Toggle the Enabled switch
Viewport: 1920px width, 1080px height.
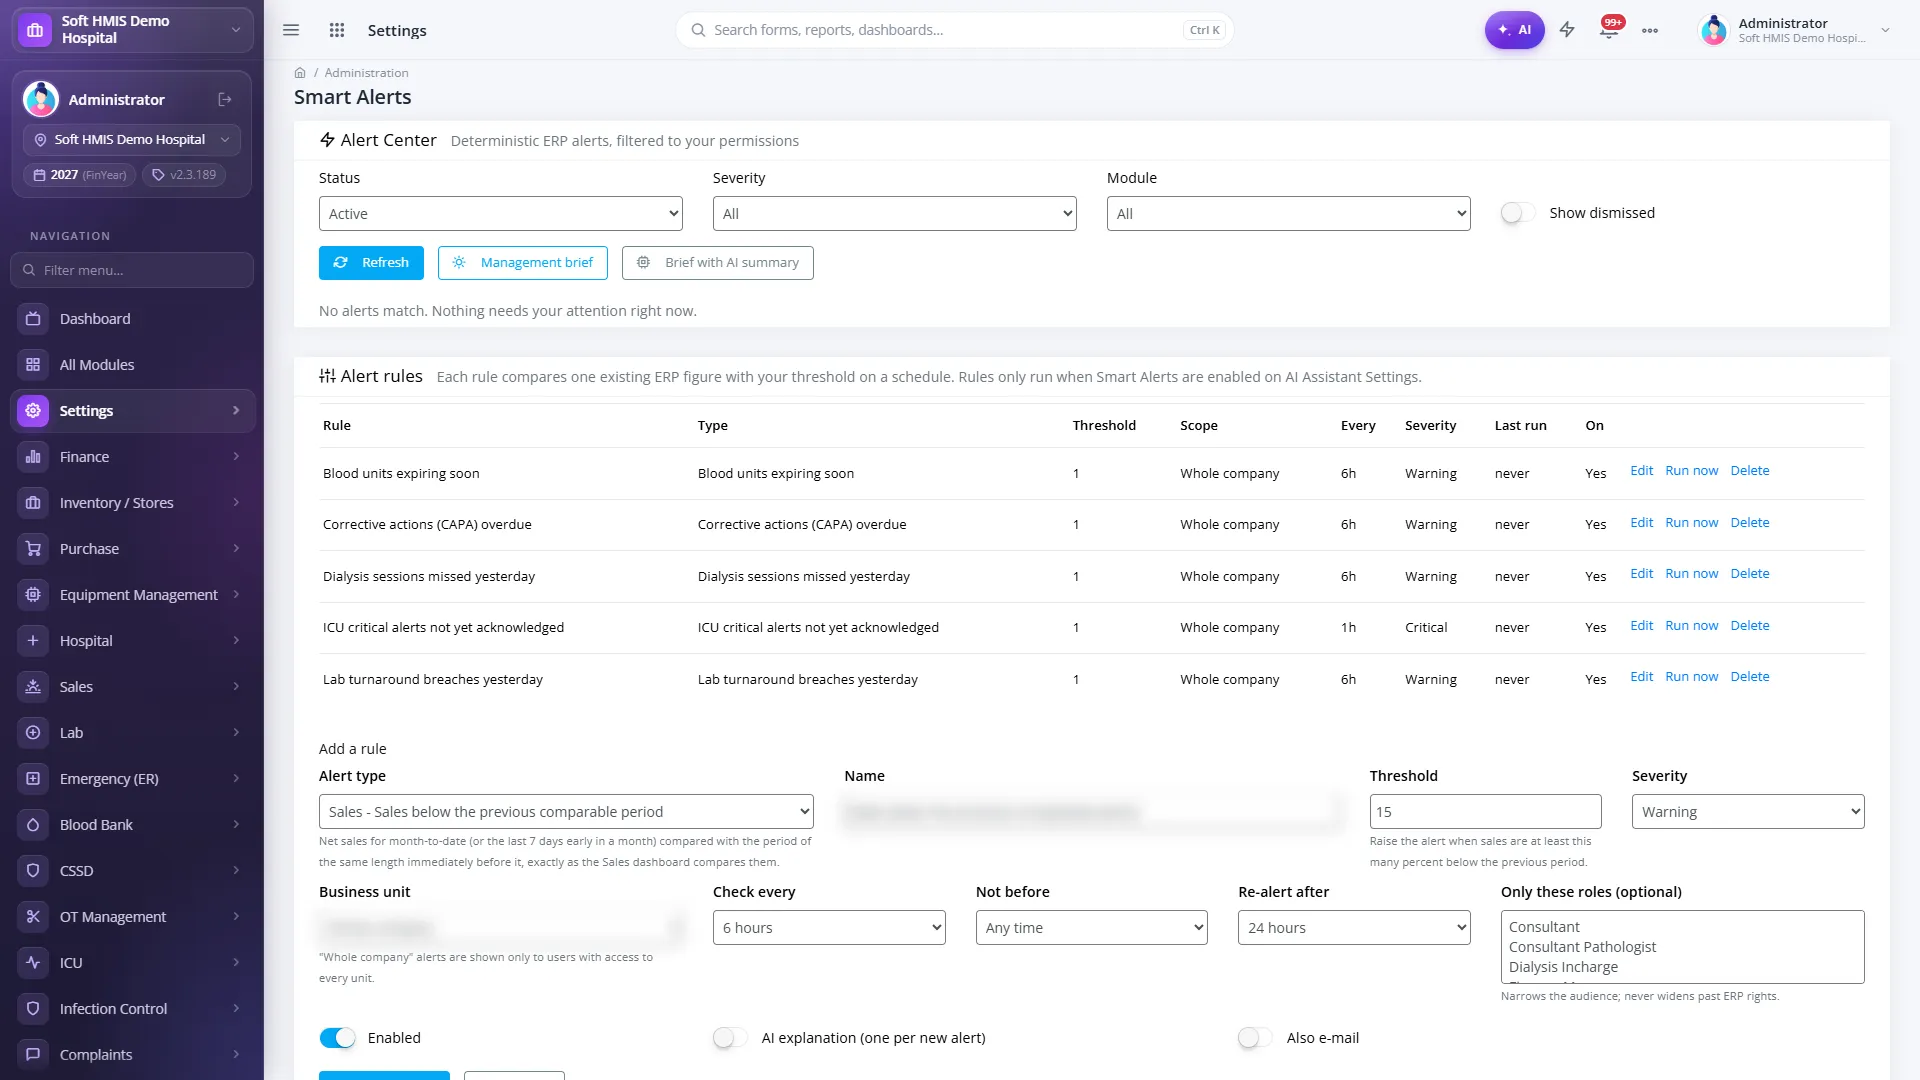coord(337,1038)
